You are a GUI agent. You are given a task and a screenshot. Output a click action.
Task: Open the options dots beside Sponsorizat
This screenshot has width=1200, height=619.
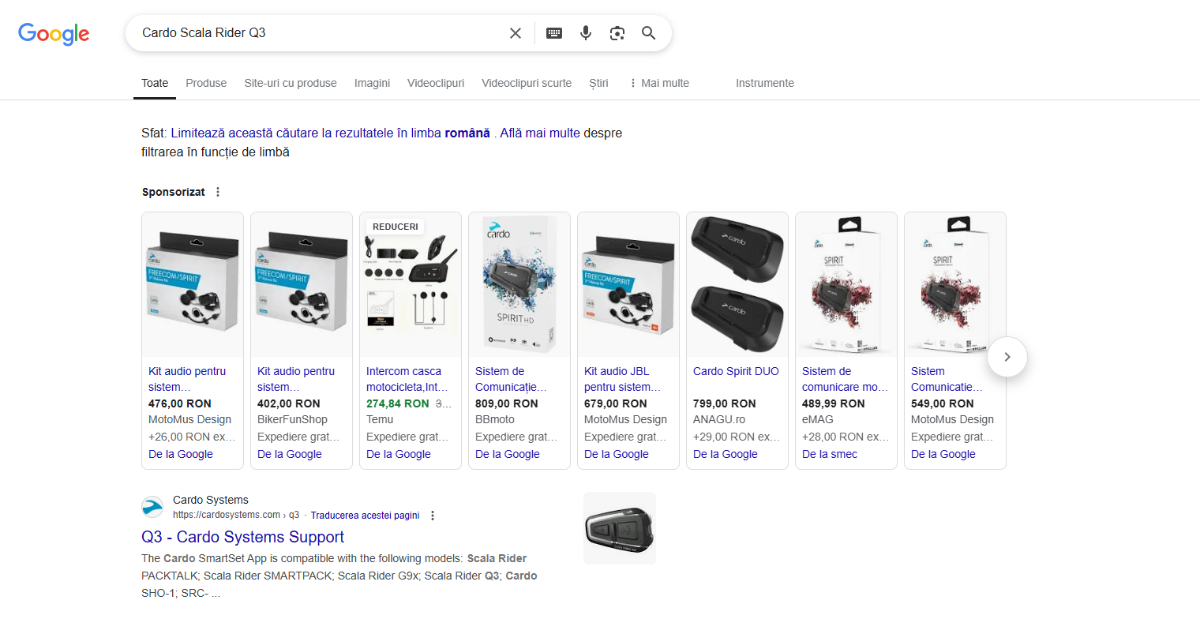coord(218,192)
